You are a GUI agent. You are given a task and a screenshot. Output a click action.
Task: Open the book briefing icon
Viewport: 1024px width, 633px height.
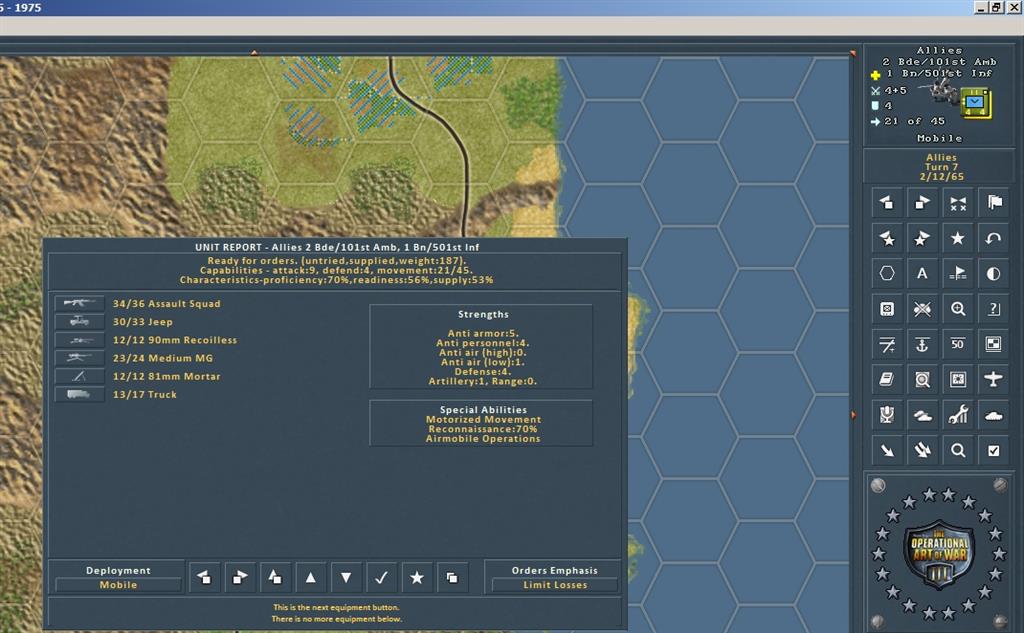tap(887, 380)
